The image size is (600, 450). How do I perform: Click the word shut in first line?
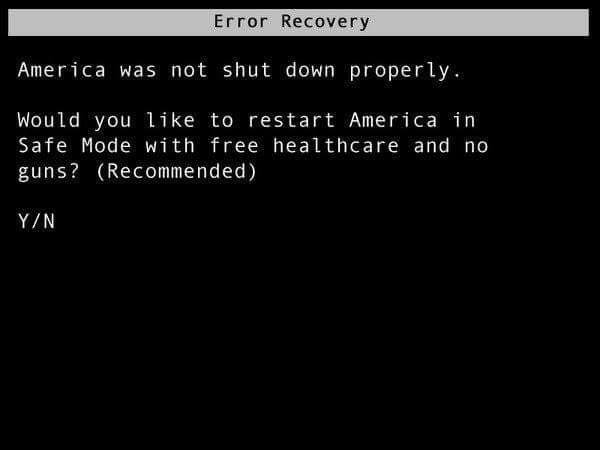(x=247, y=70)
